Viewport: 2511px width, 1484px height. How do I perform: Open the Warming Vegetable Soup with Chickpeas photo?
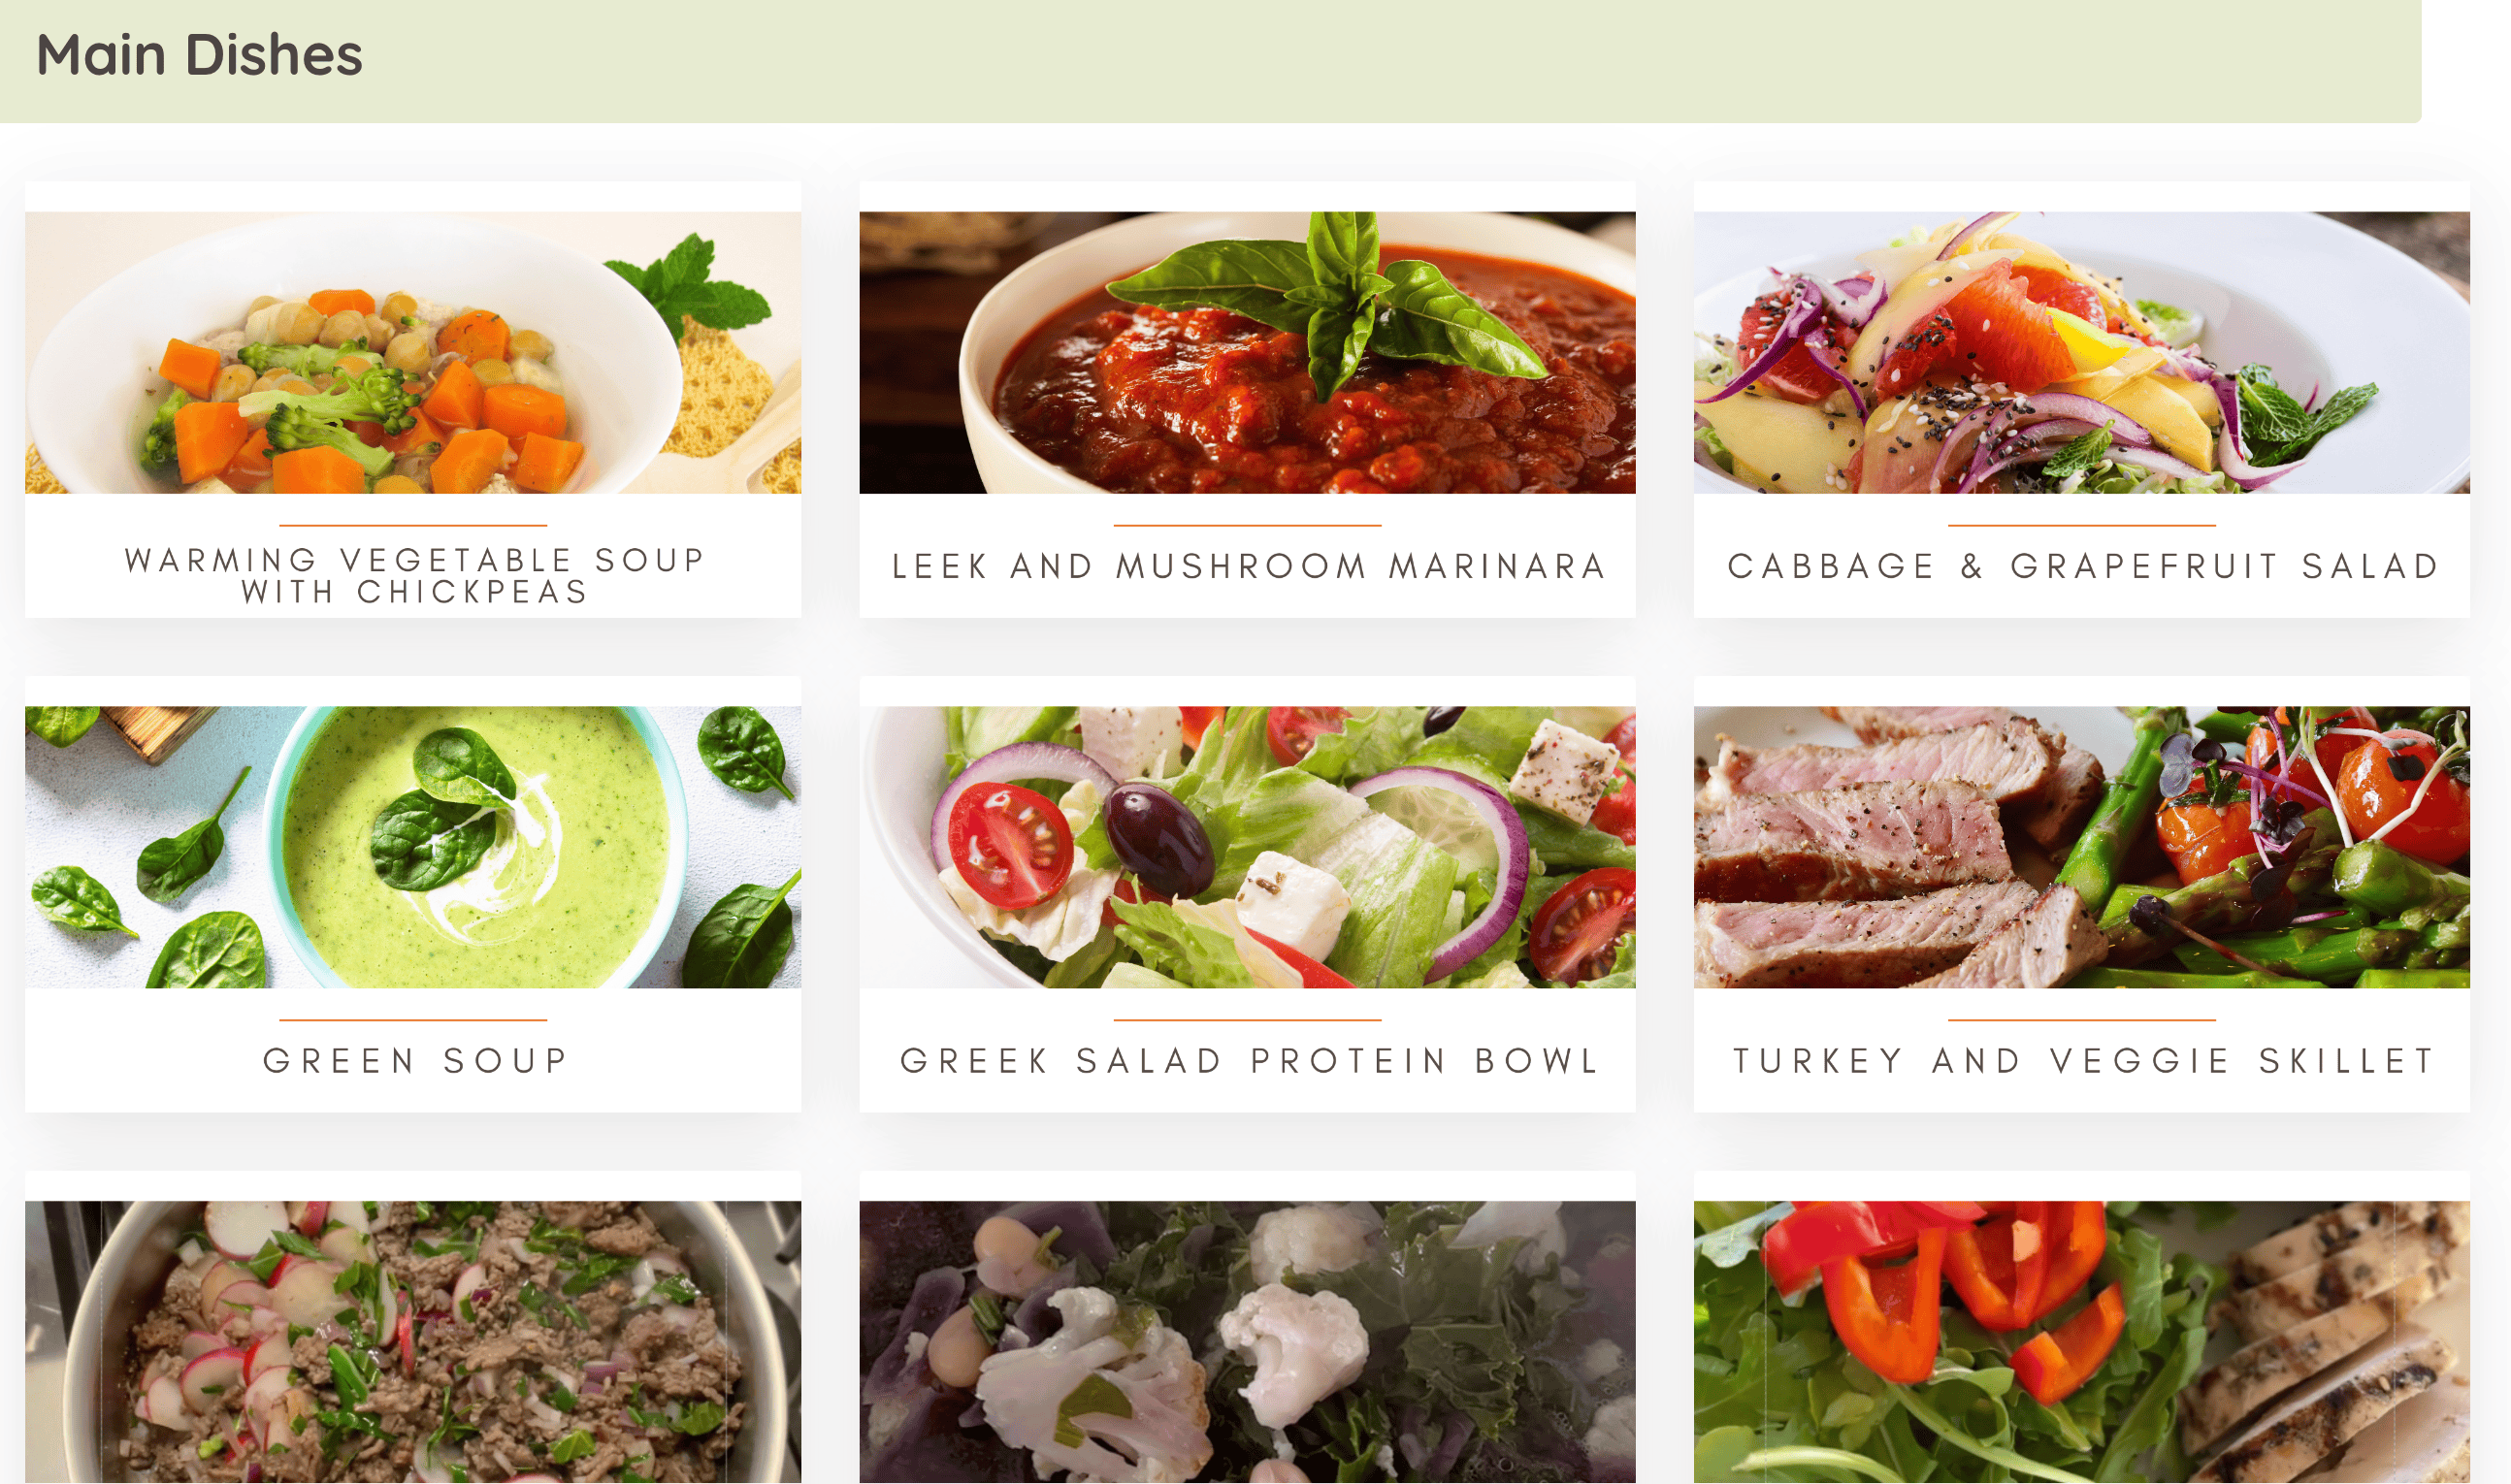(413, 352)
